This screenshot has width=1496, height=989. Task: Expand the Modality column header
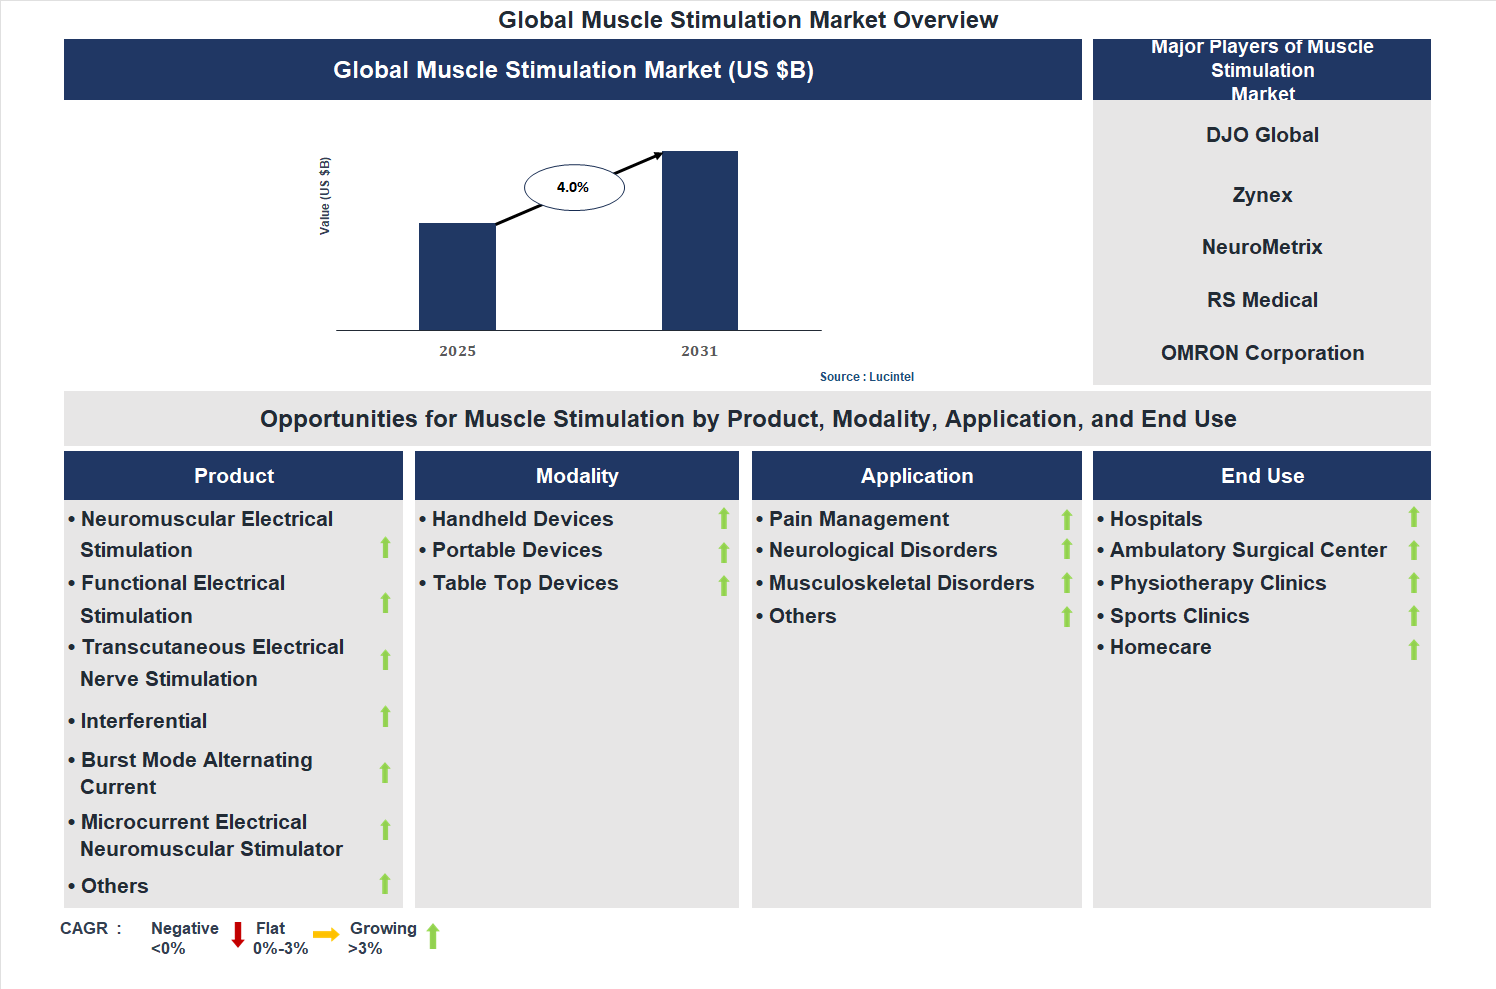point(576,475)
